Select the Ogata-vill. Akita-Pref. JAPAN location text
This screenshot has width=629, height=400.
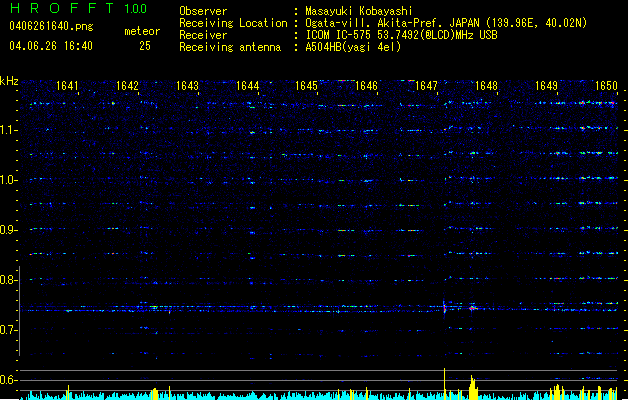[x=446, y=23]
